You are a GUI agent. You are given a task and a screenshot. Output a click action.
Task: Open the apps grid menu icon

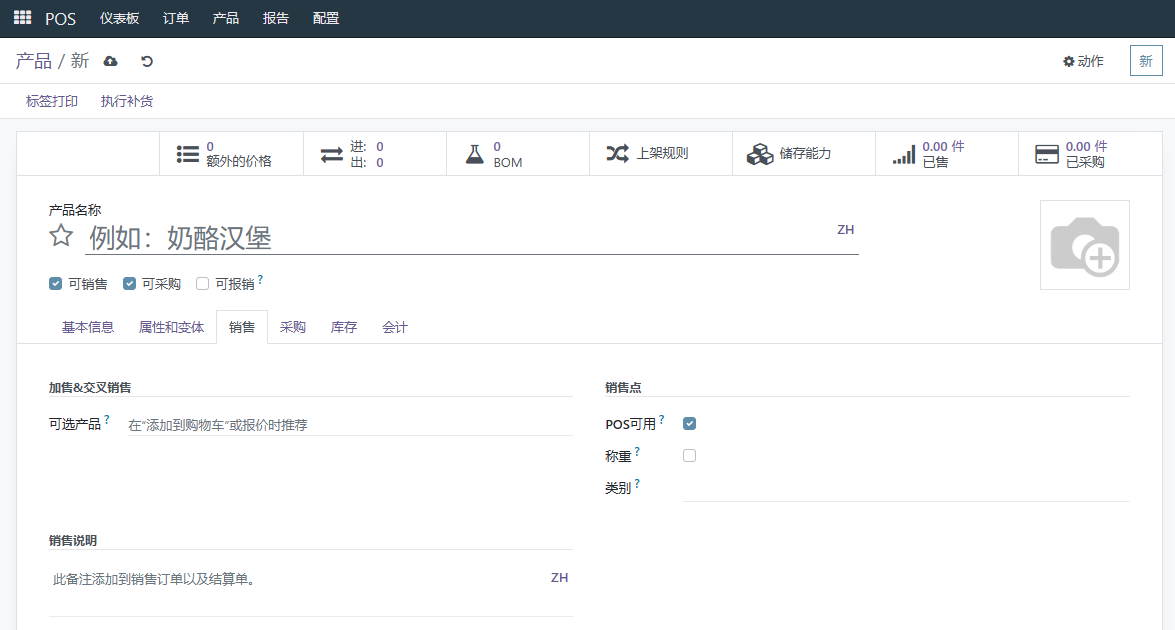(22, 17)
